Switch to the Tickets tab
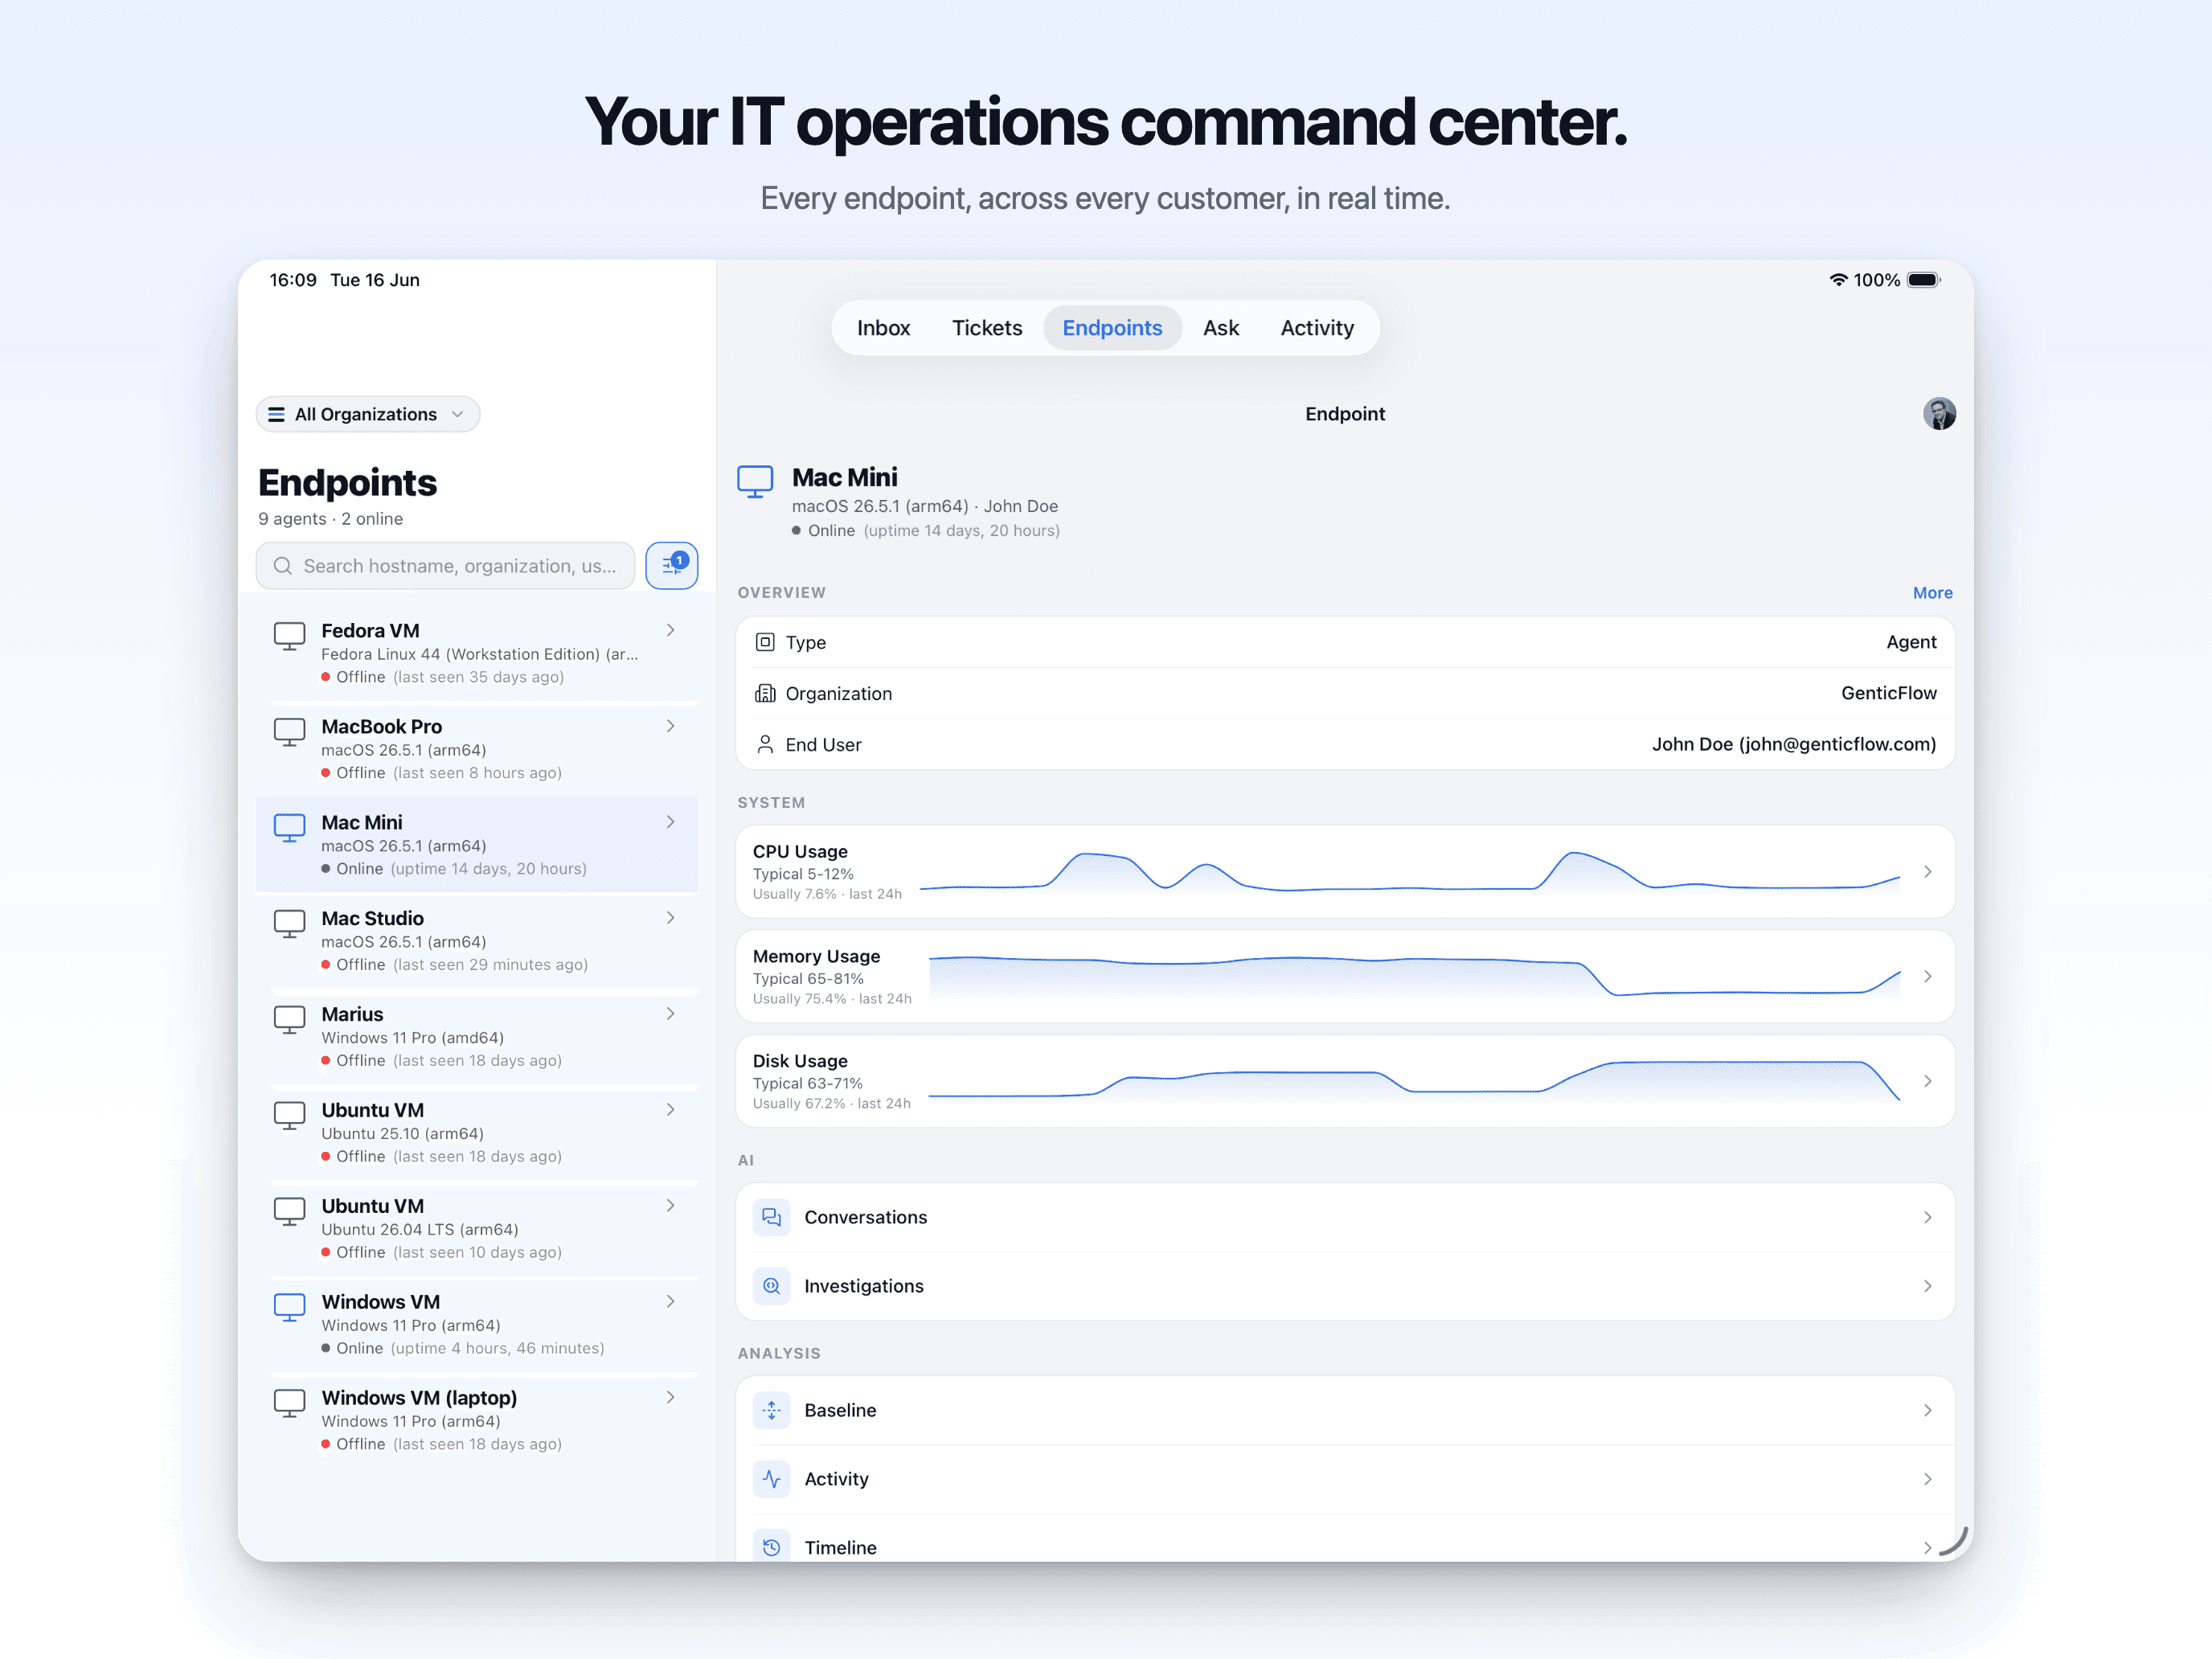Image resolution: width=2212 pixels, height=1659 pixels. click(x=987, y=328)
